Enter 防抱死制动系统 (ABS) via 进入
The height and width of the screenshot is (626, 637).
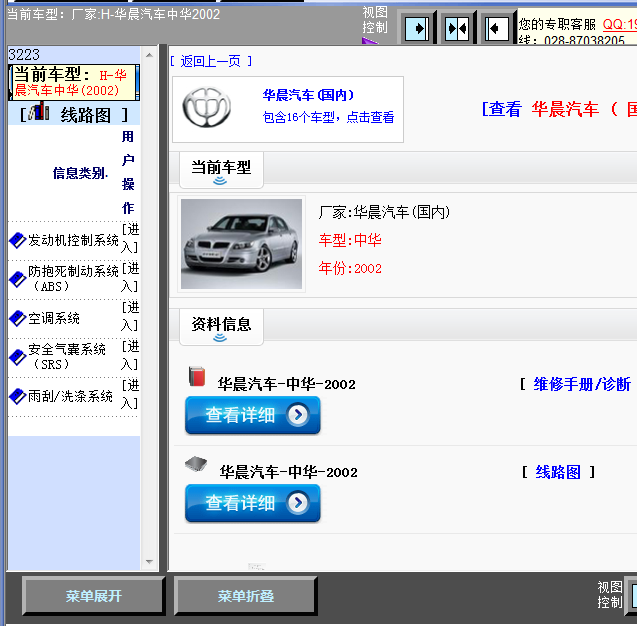130,277
